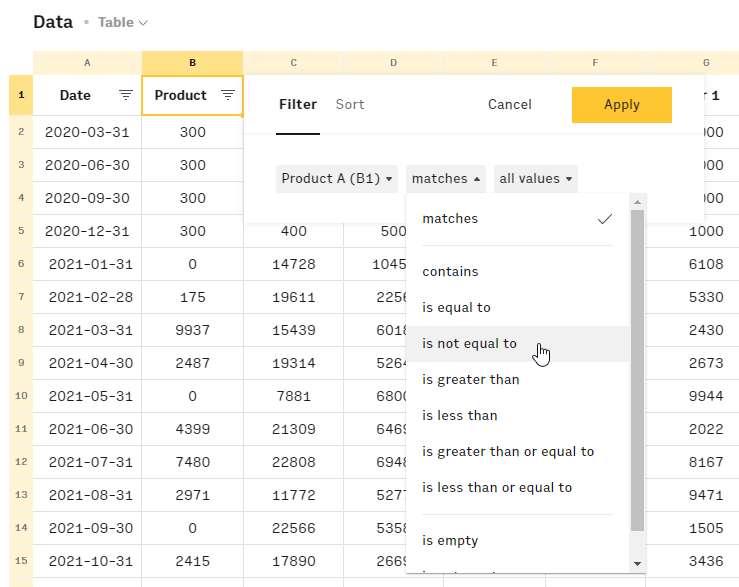The image size is (739, 587).
Task: Click column G cell 9944
Action: click(693, 396)
